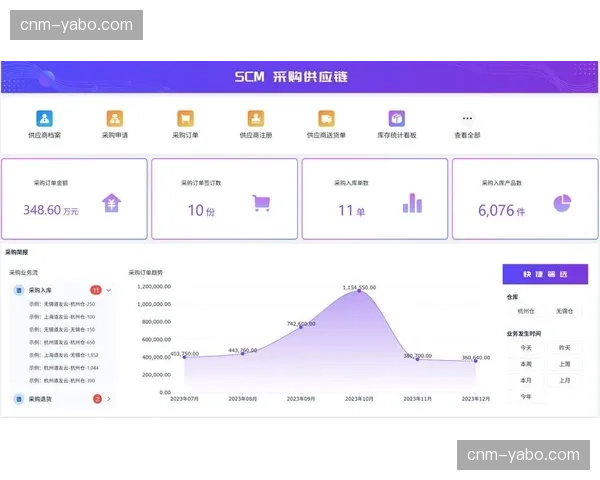Choose the 今天 time filter
This screenshot has width=600, height=480.
click(526, 348)
